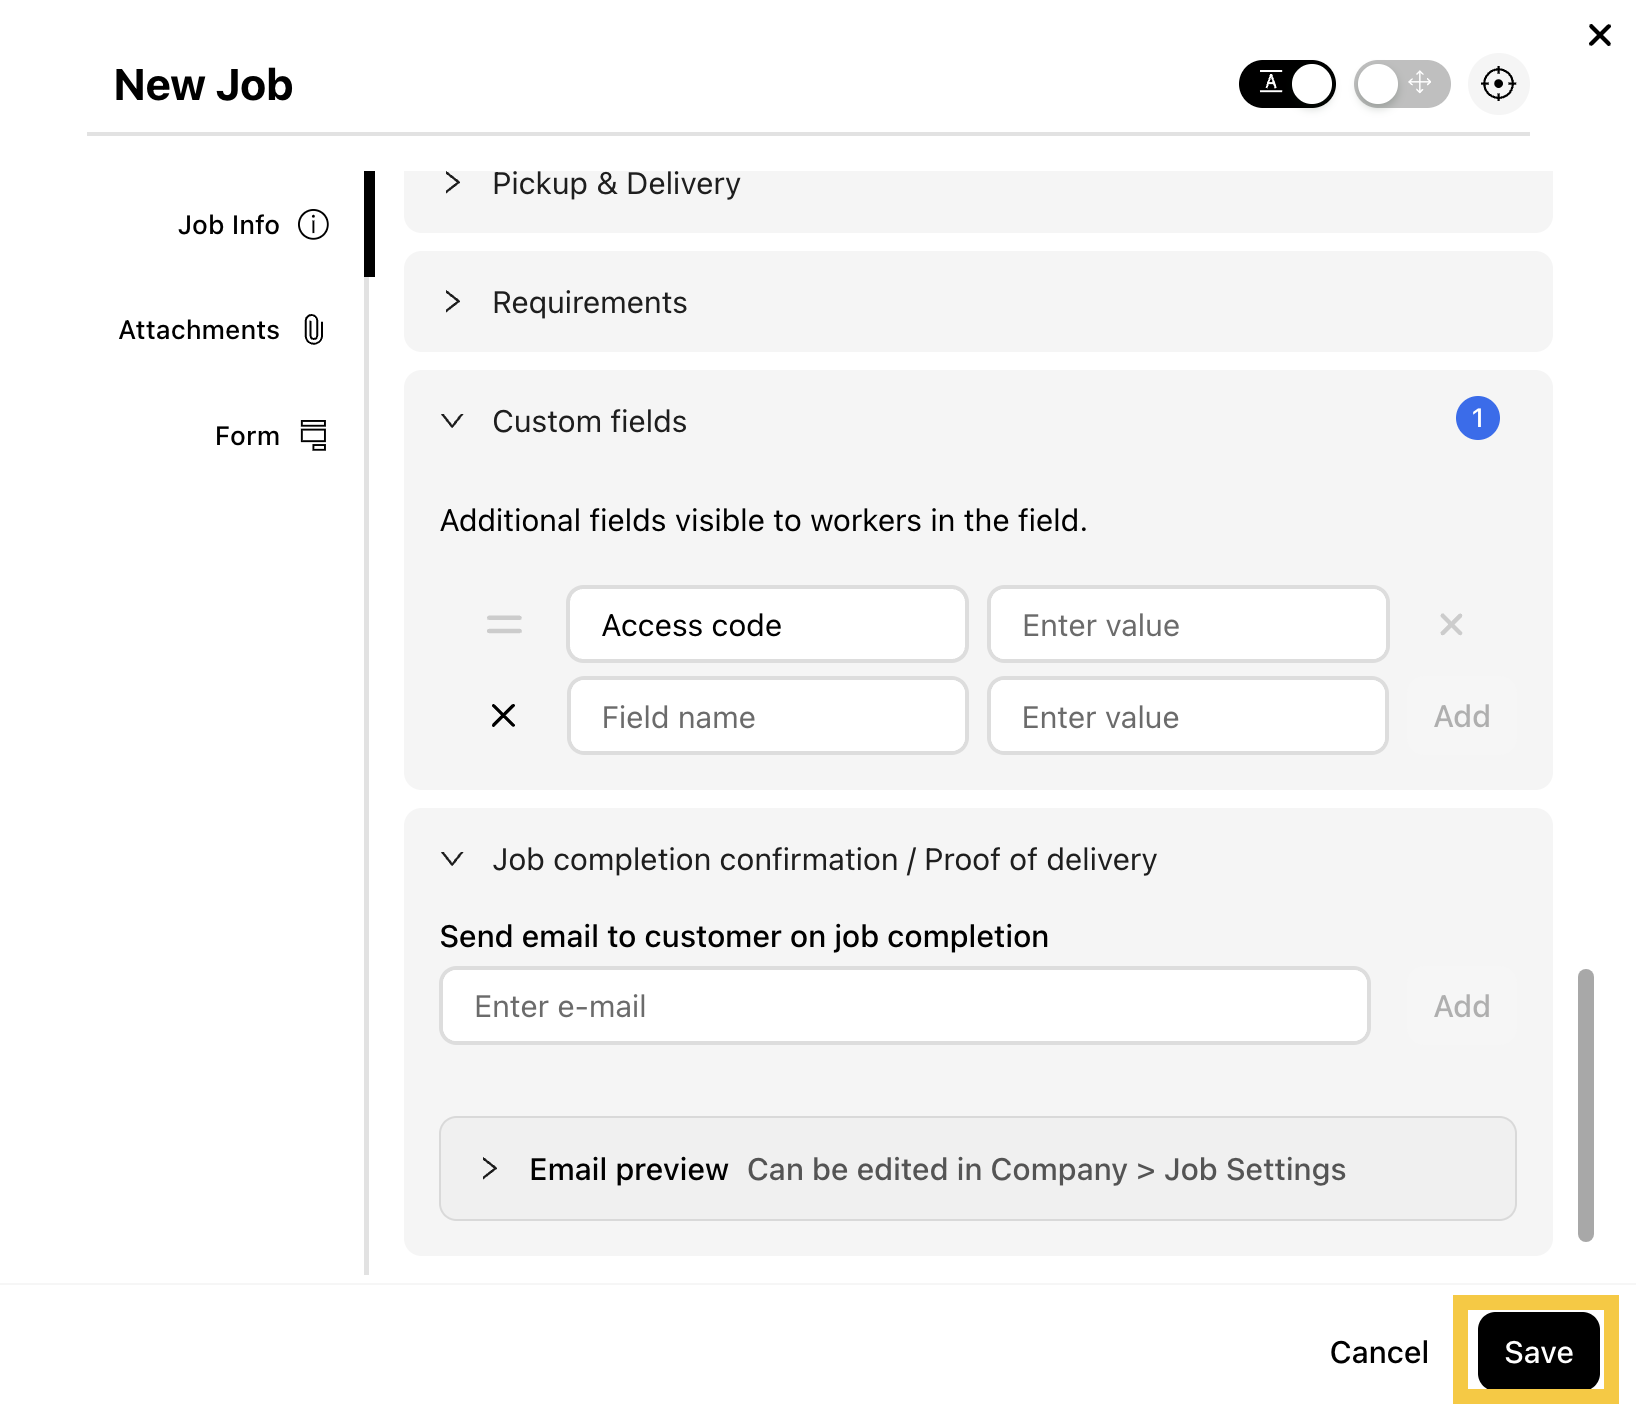Toggle the move mode switch

pos(1402,84)
